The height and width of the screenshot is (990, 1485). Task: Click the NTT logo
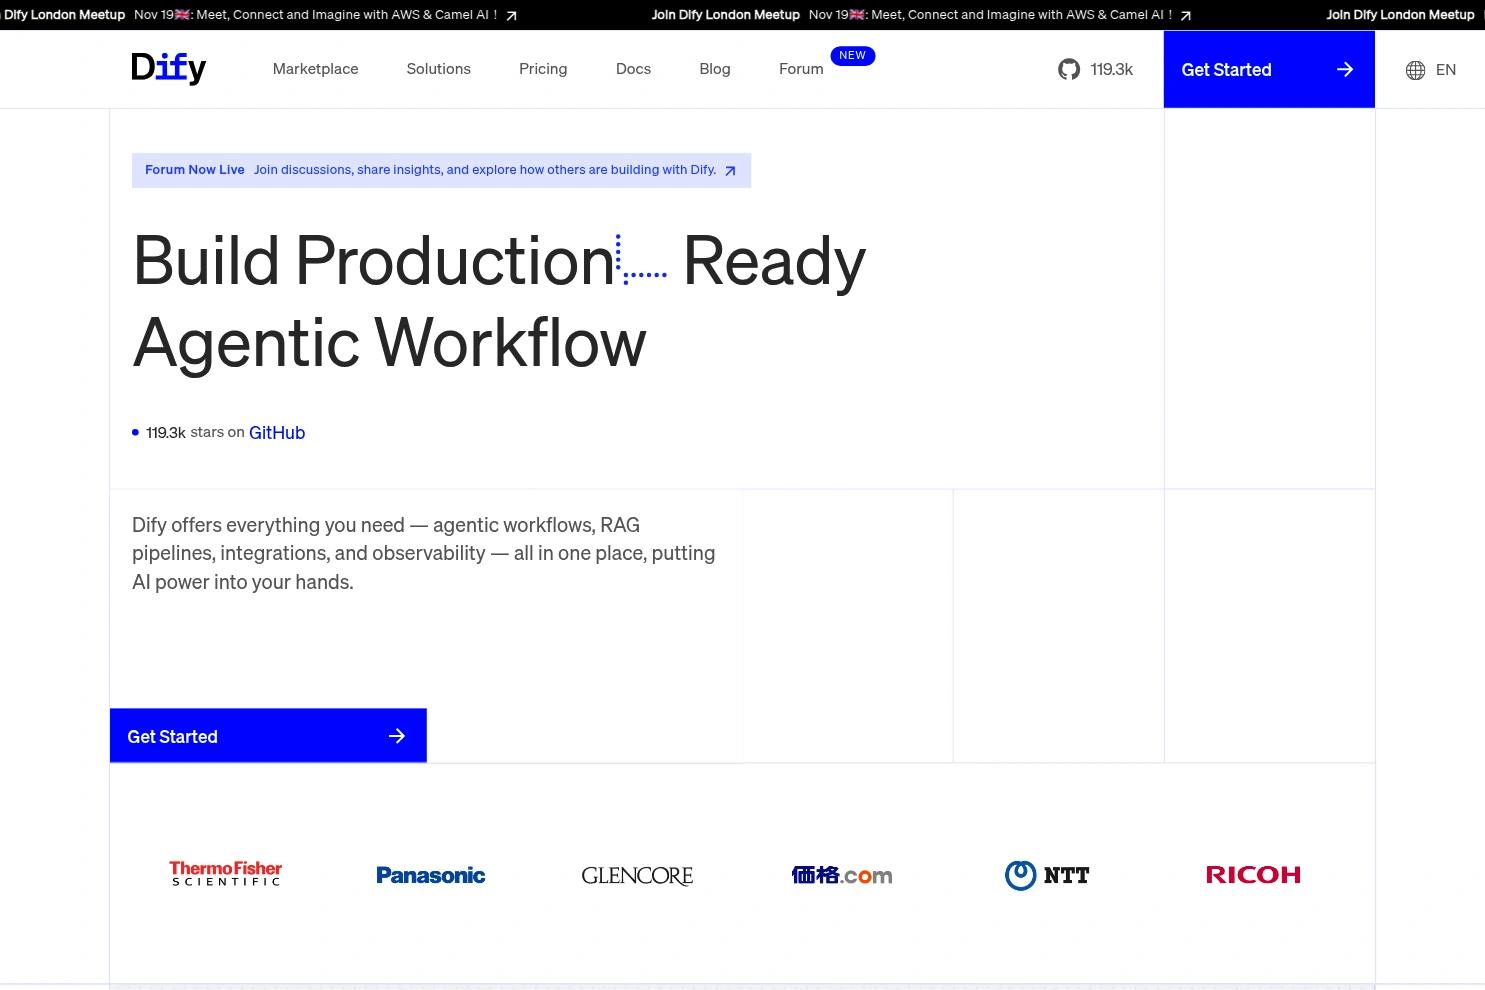pyautogui.click(x=1047, y=875)
